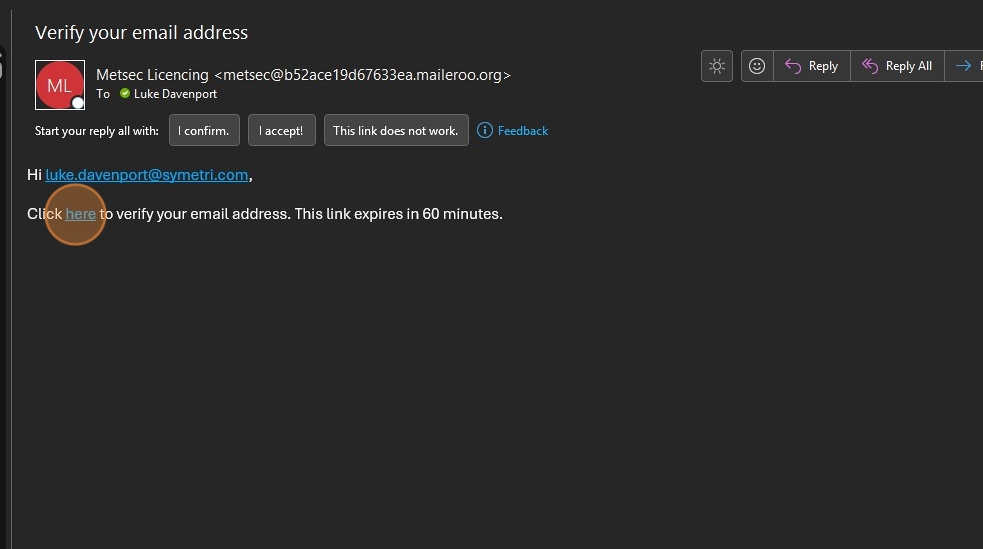Choose the "I accept!" suggested reply
The width and height of the screenshot is (983, 549).
tap(281, 130)
